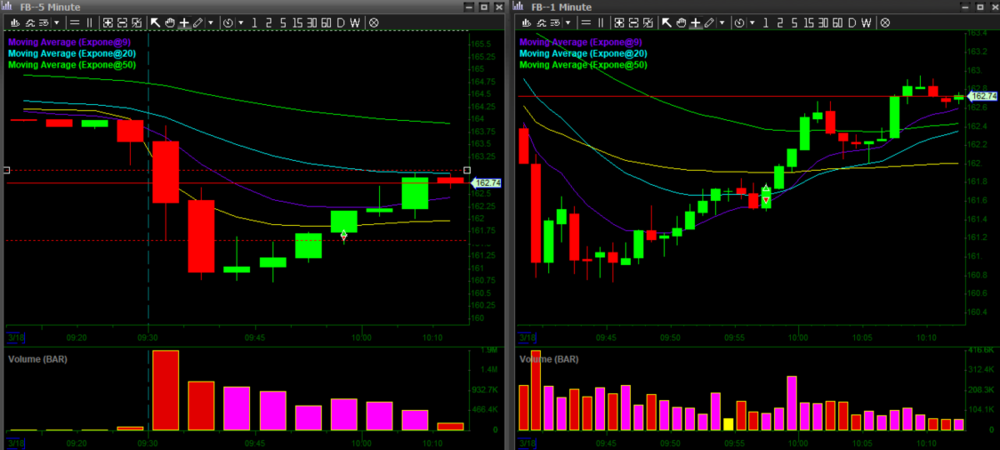Open drawing tools dropdown in 1 Minute toolbar
The height and width of the screenshot is (450, 1000).
(x=722, y=22)
